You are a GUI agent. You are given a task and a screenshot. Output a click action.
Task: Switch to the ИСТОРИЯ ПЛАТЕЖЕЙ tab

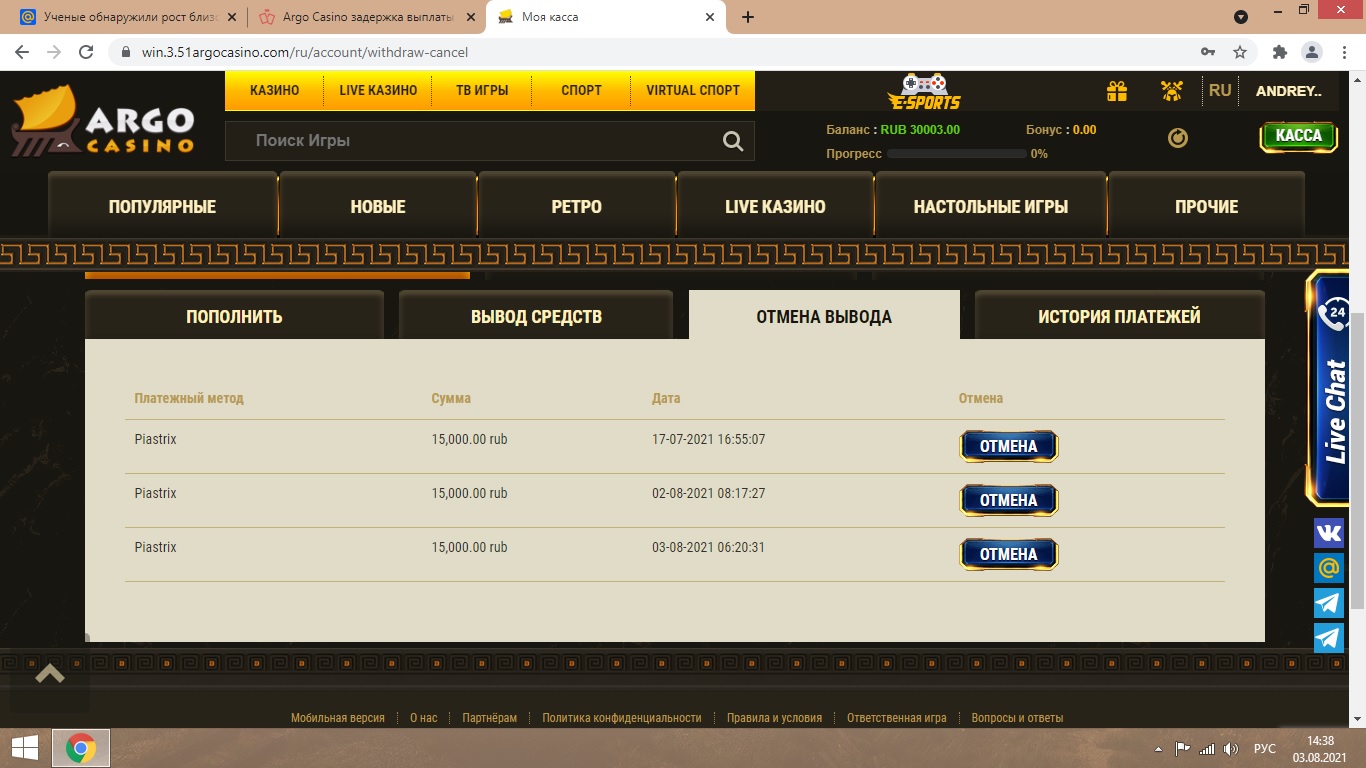(1119, 316)
